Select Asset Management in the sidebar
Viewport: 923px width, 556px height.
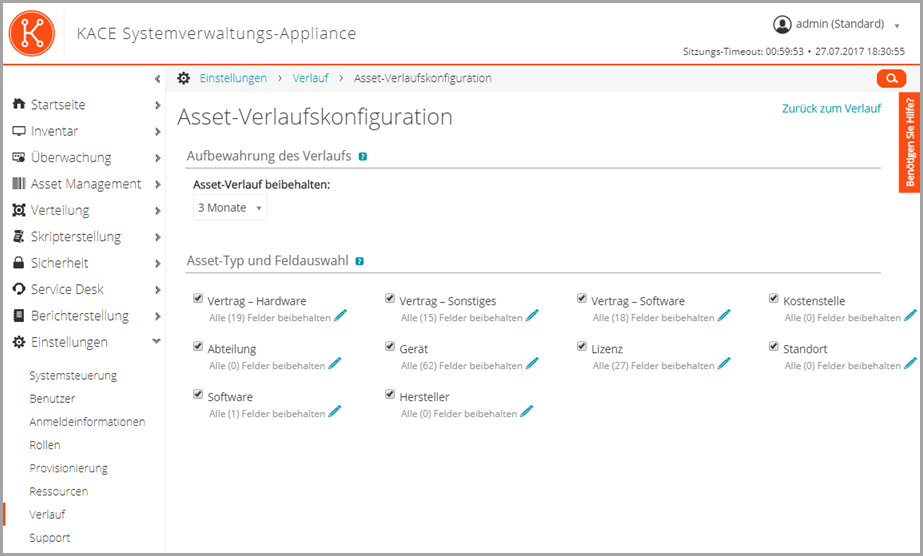point(85,184)
